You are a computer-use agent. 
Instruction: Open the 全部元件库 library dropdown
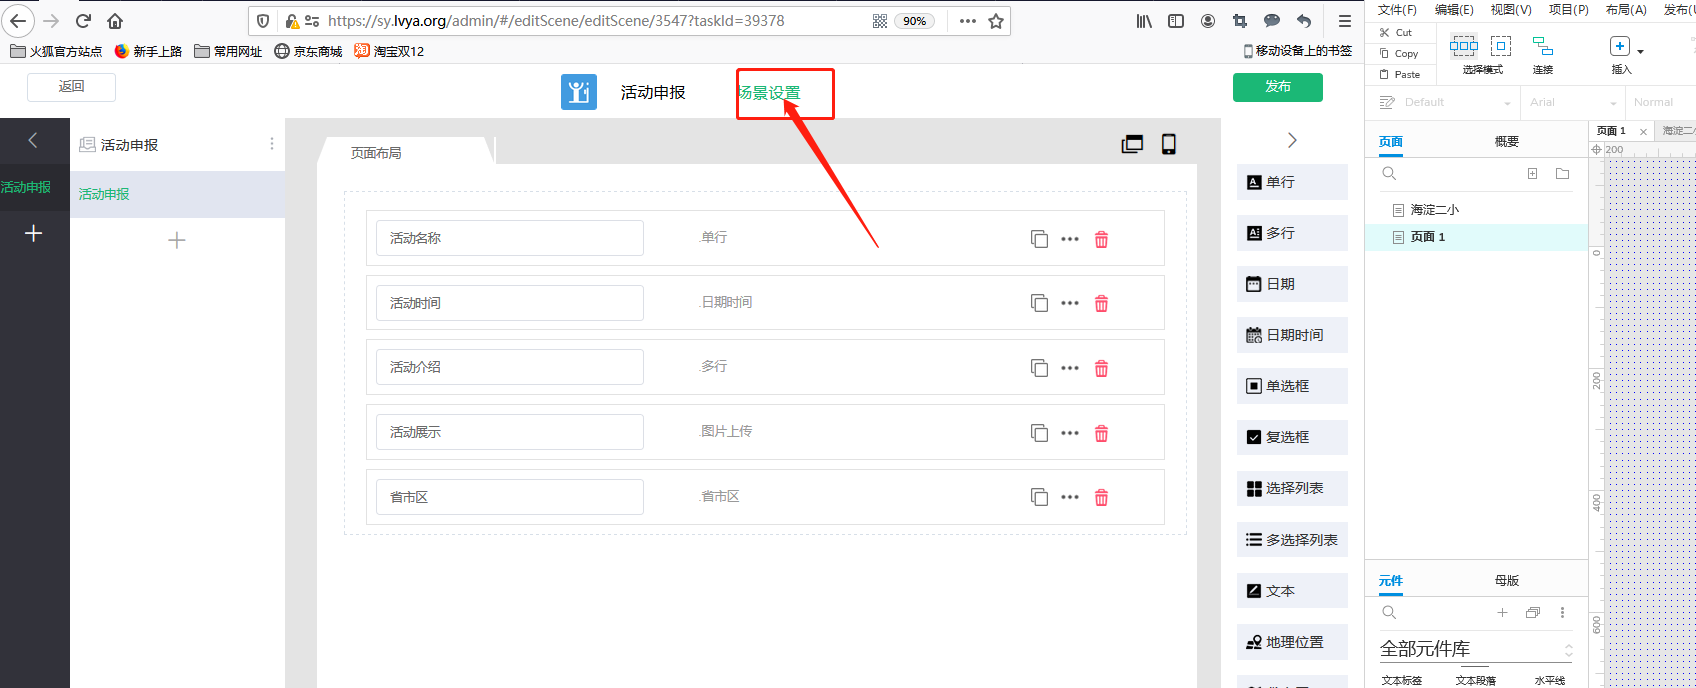tap(1476, 649)
